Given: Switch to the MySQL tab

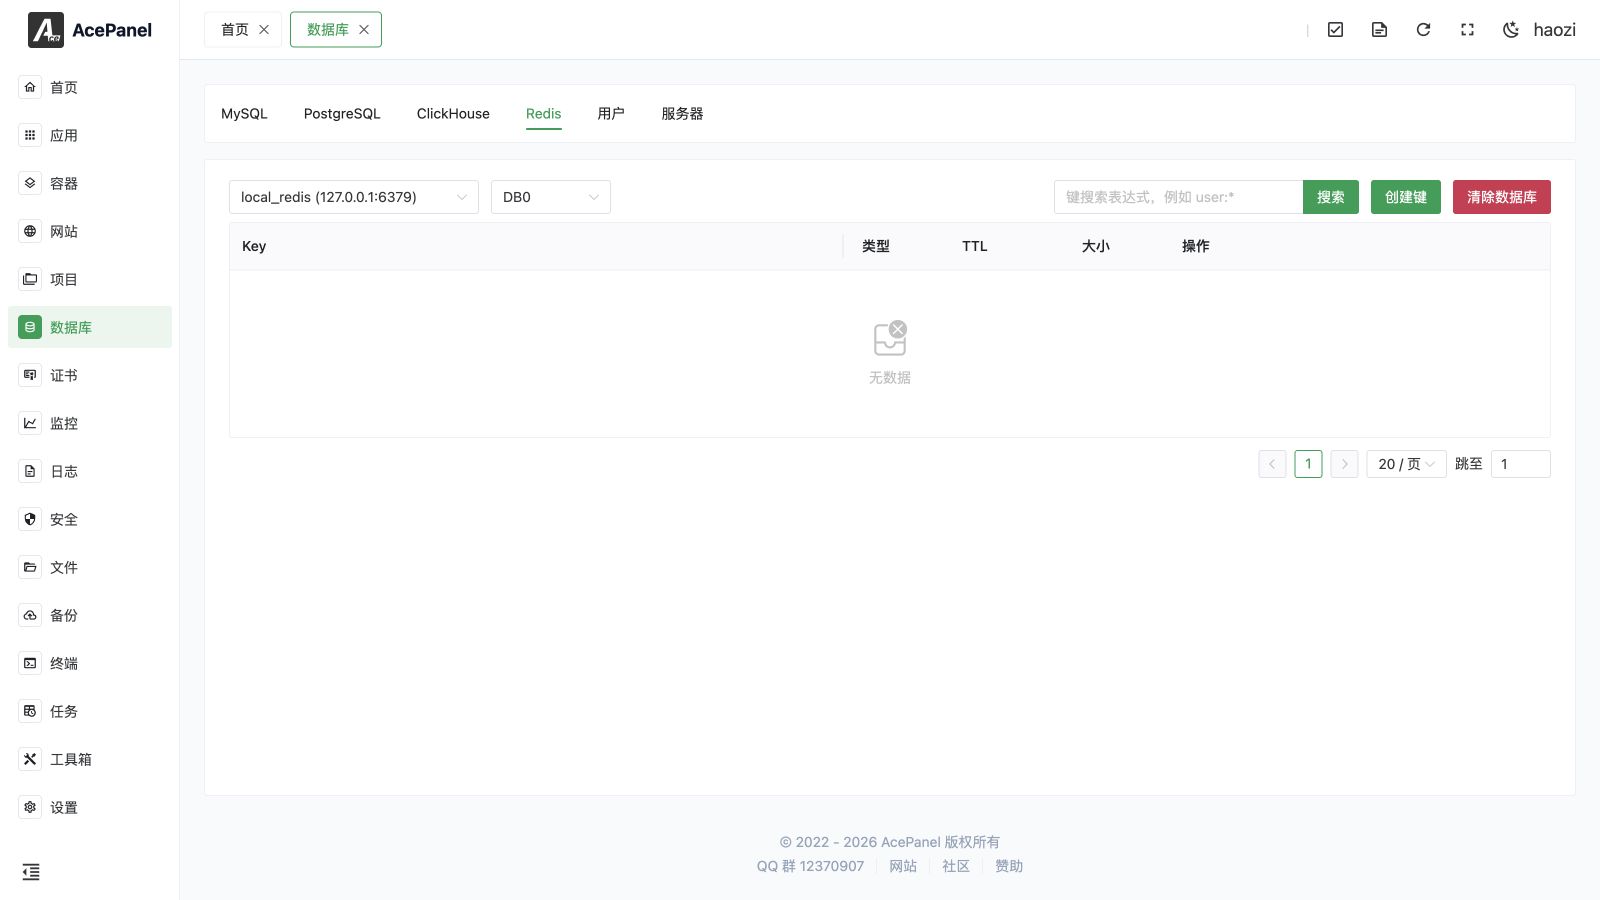Looking at the screenshot, I should click(244, 114).
